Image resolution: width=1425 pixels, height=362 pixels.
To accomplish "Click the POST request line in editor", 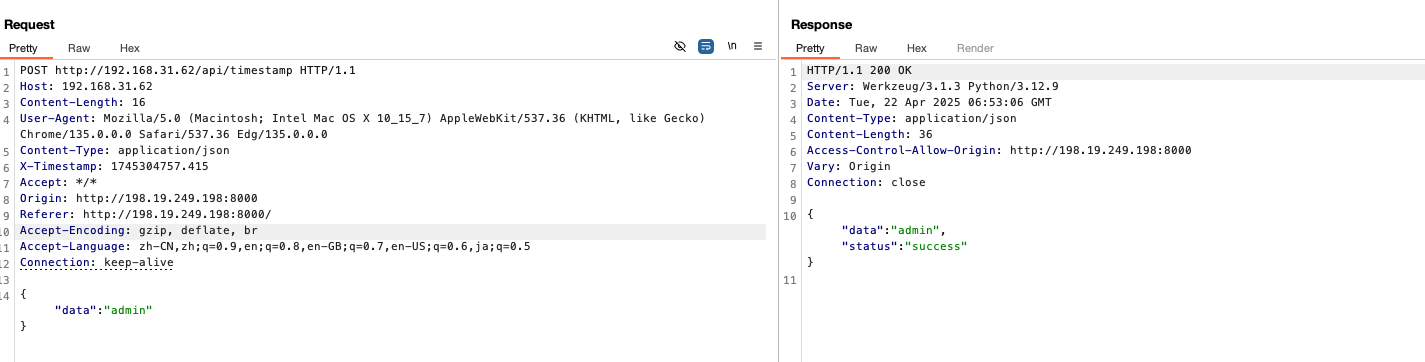I will point(188,71).
